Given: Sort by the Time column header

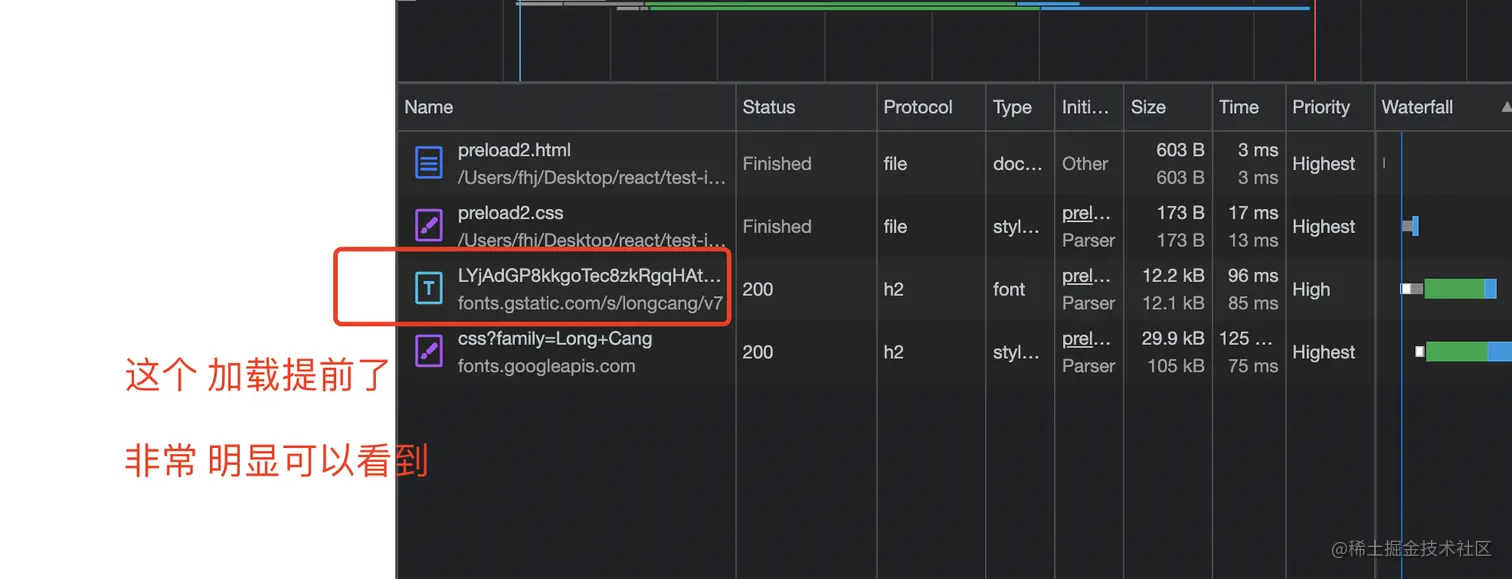Looking at the screenshot, I should tap(1238, 107).
